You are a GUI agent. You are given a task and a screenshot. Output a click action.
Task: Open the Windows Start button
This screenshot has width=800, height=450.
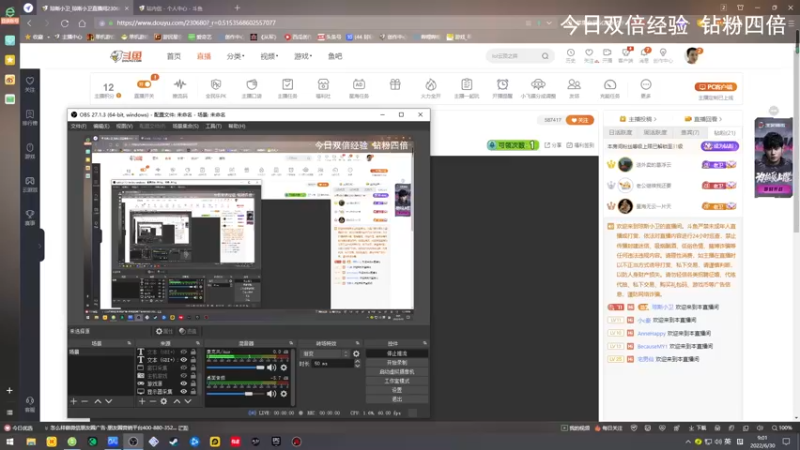(10, 442)
